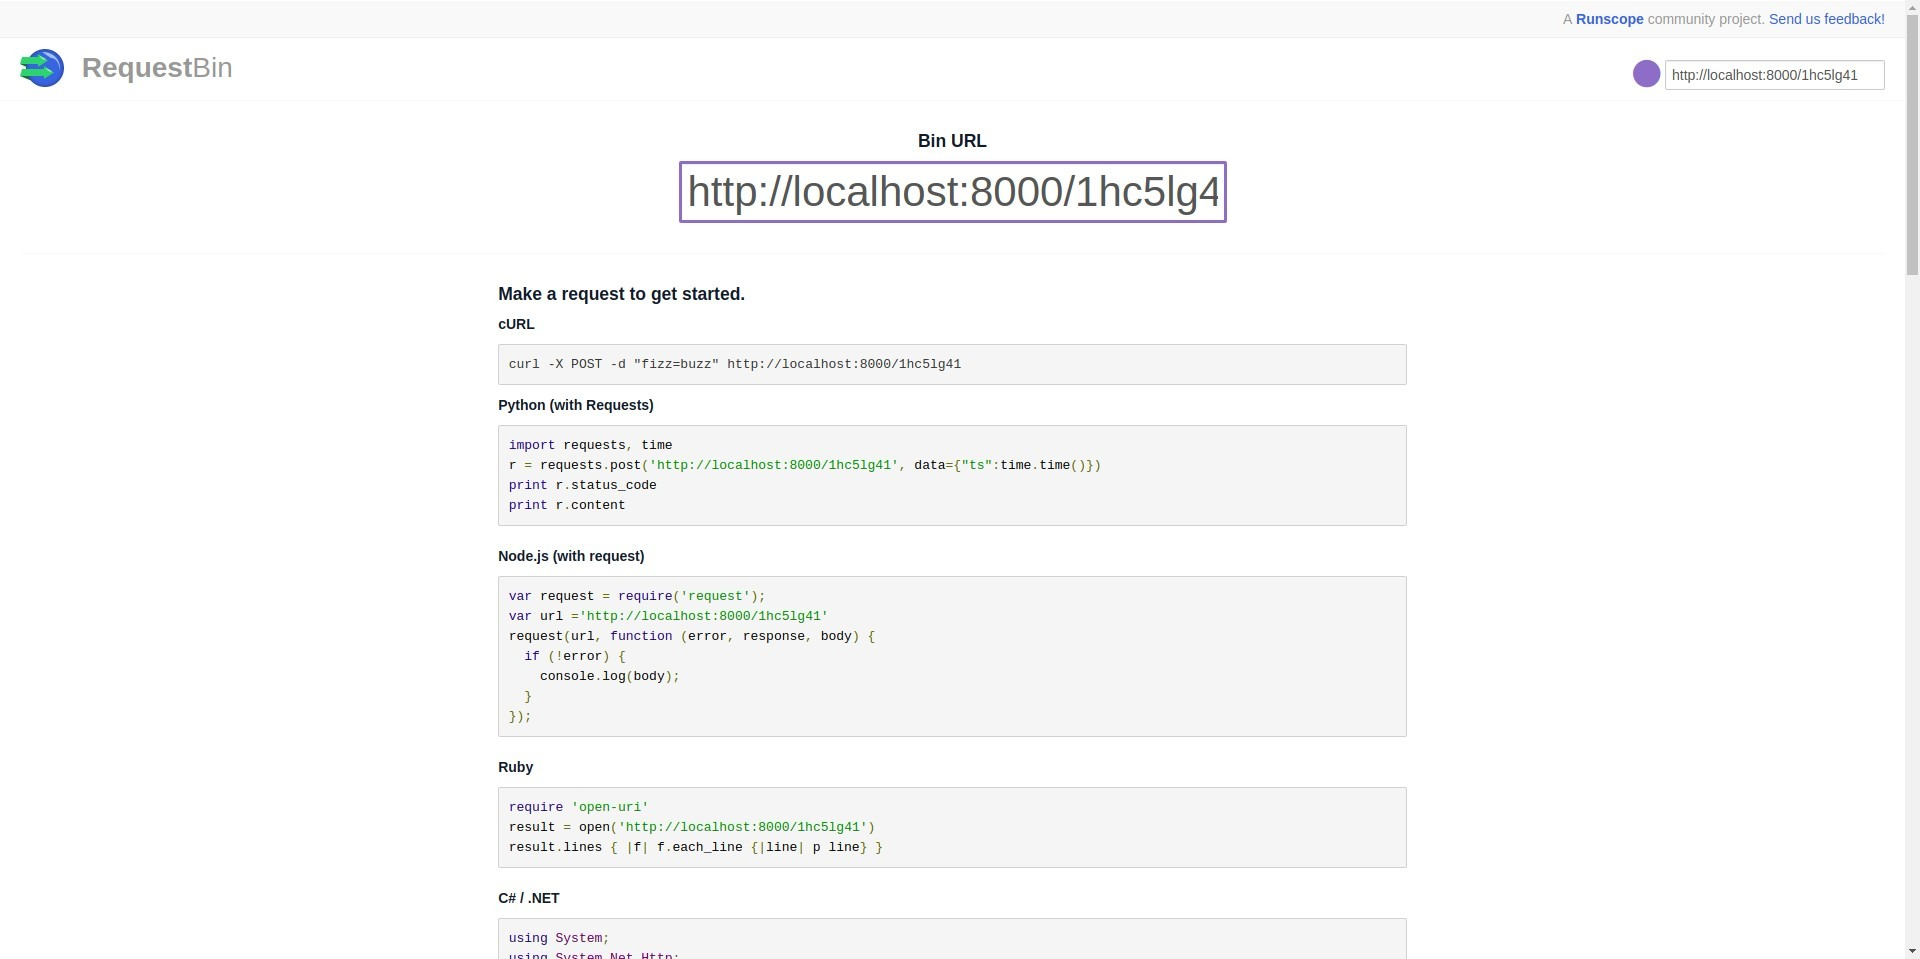
Task: Click the C# 'using System;' code block
Action: click(951, 940)
